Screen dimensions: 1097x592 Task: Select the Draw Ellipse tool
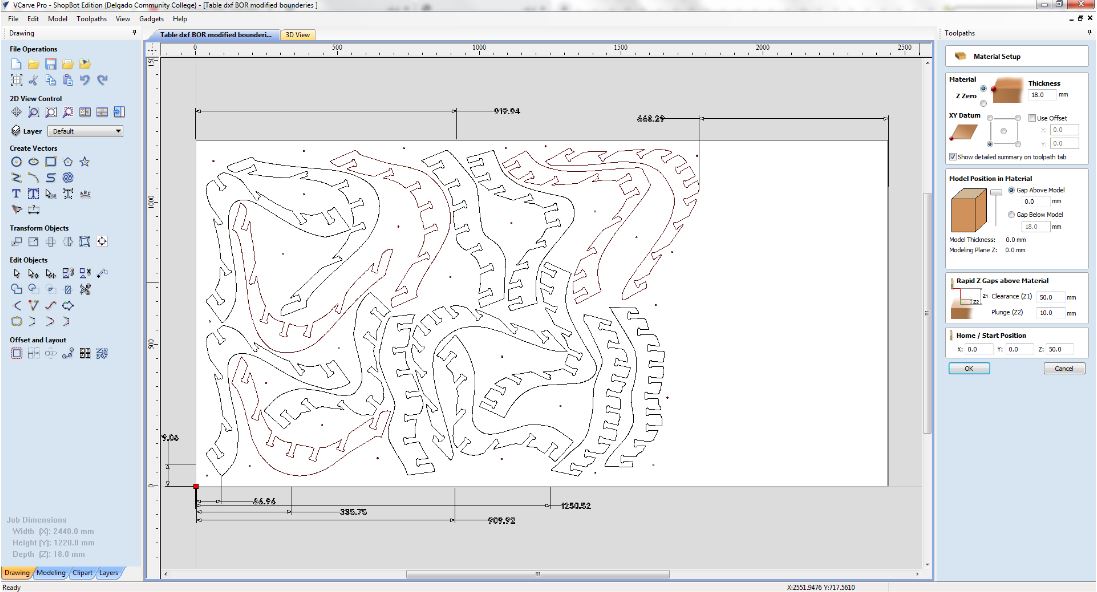click(33, 162)
